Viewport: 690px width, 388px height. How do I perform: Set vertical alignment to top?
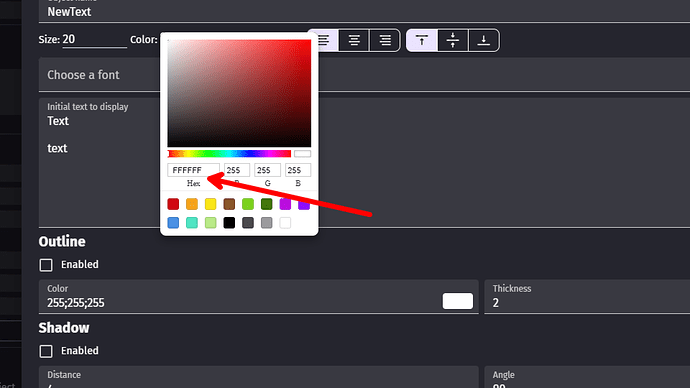(x=422, y=40)
